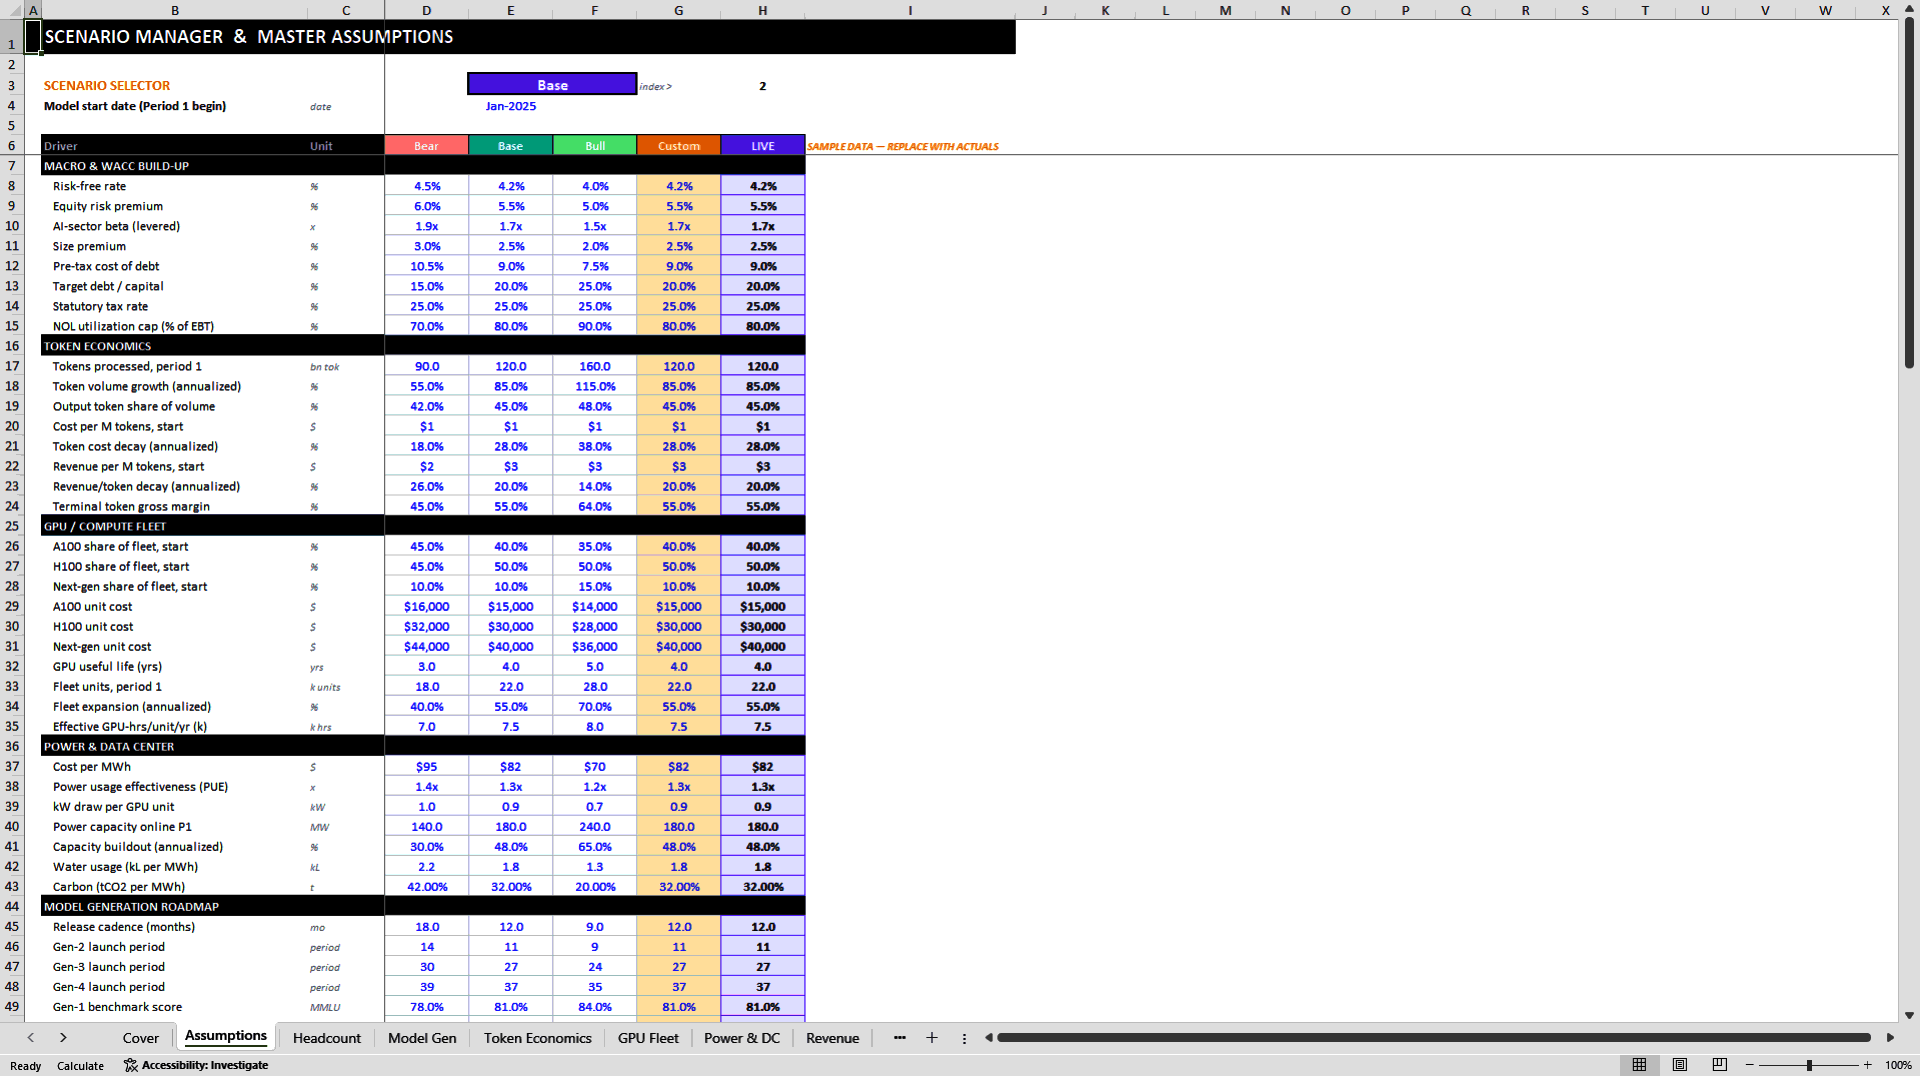
Task: Select row 16 header
Action: (12, 346)
